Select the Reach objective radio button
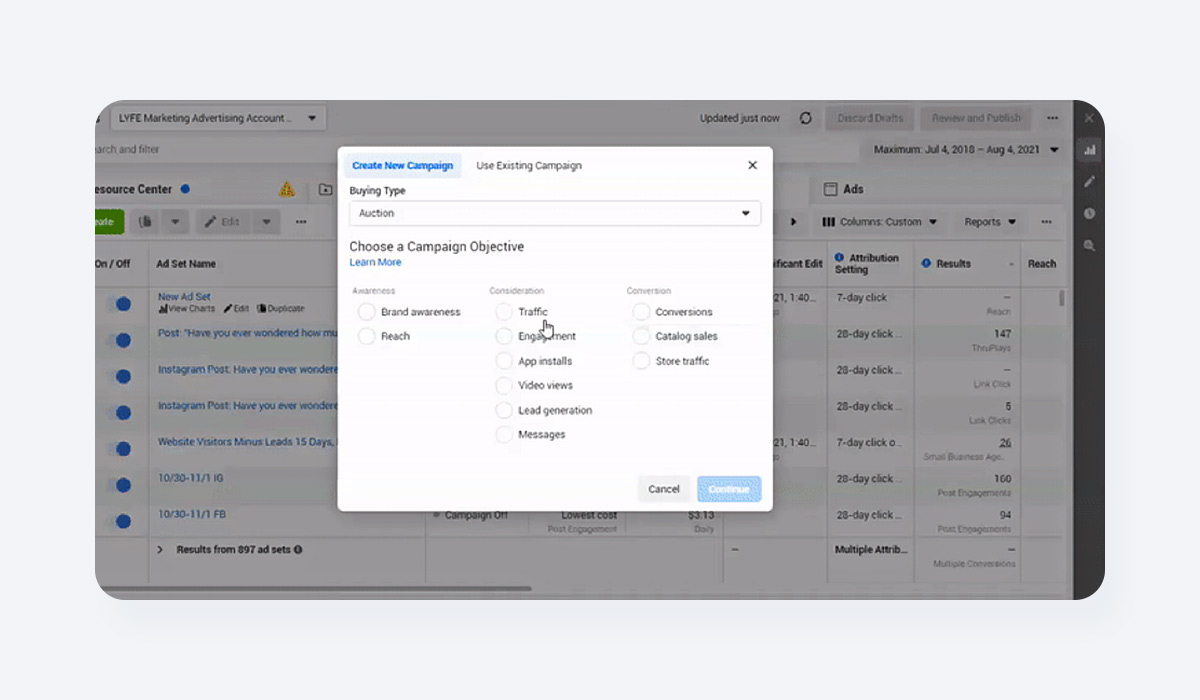The image size is (1200, 700). tap(366, 337)
